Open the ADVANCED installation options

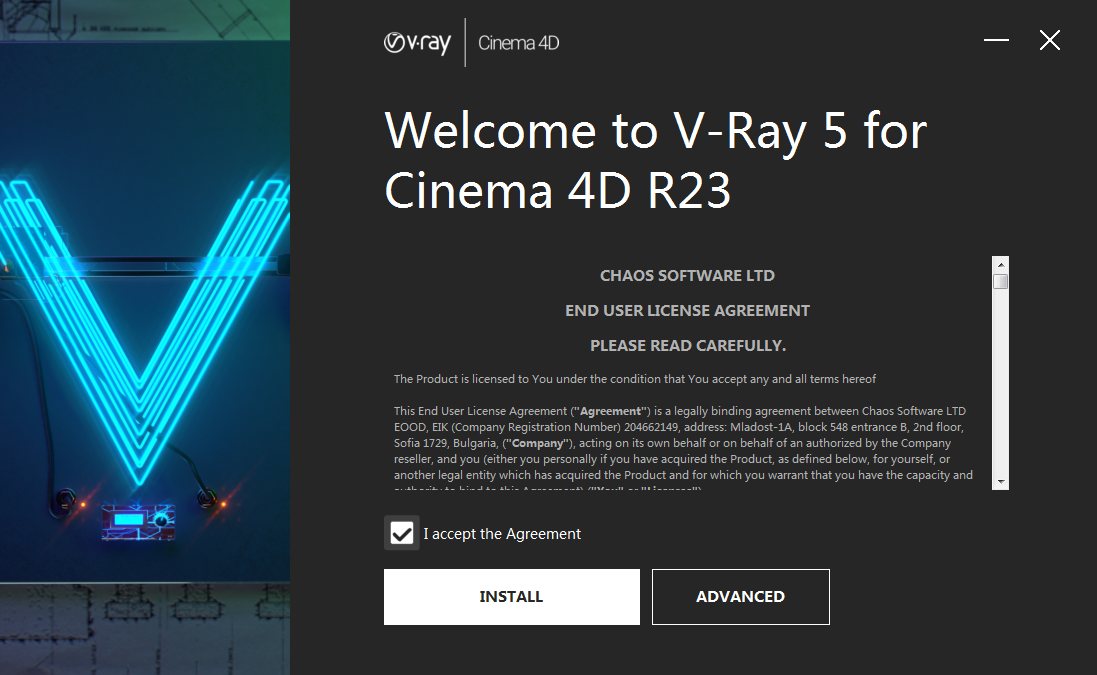pyautogui.click(x=740, y=597)
